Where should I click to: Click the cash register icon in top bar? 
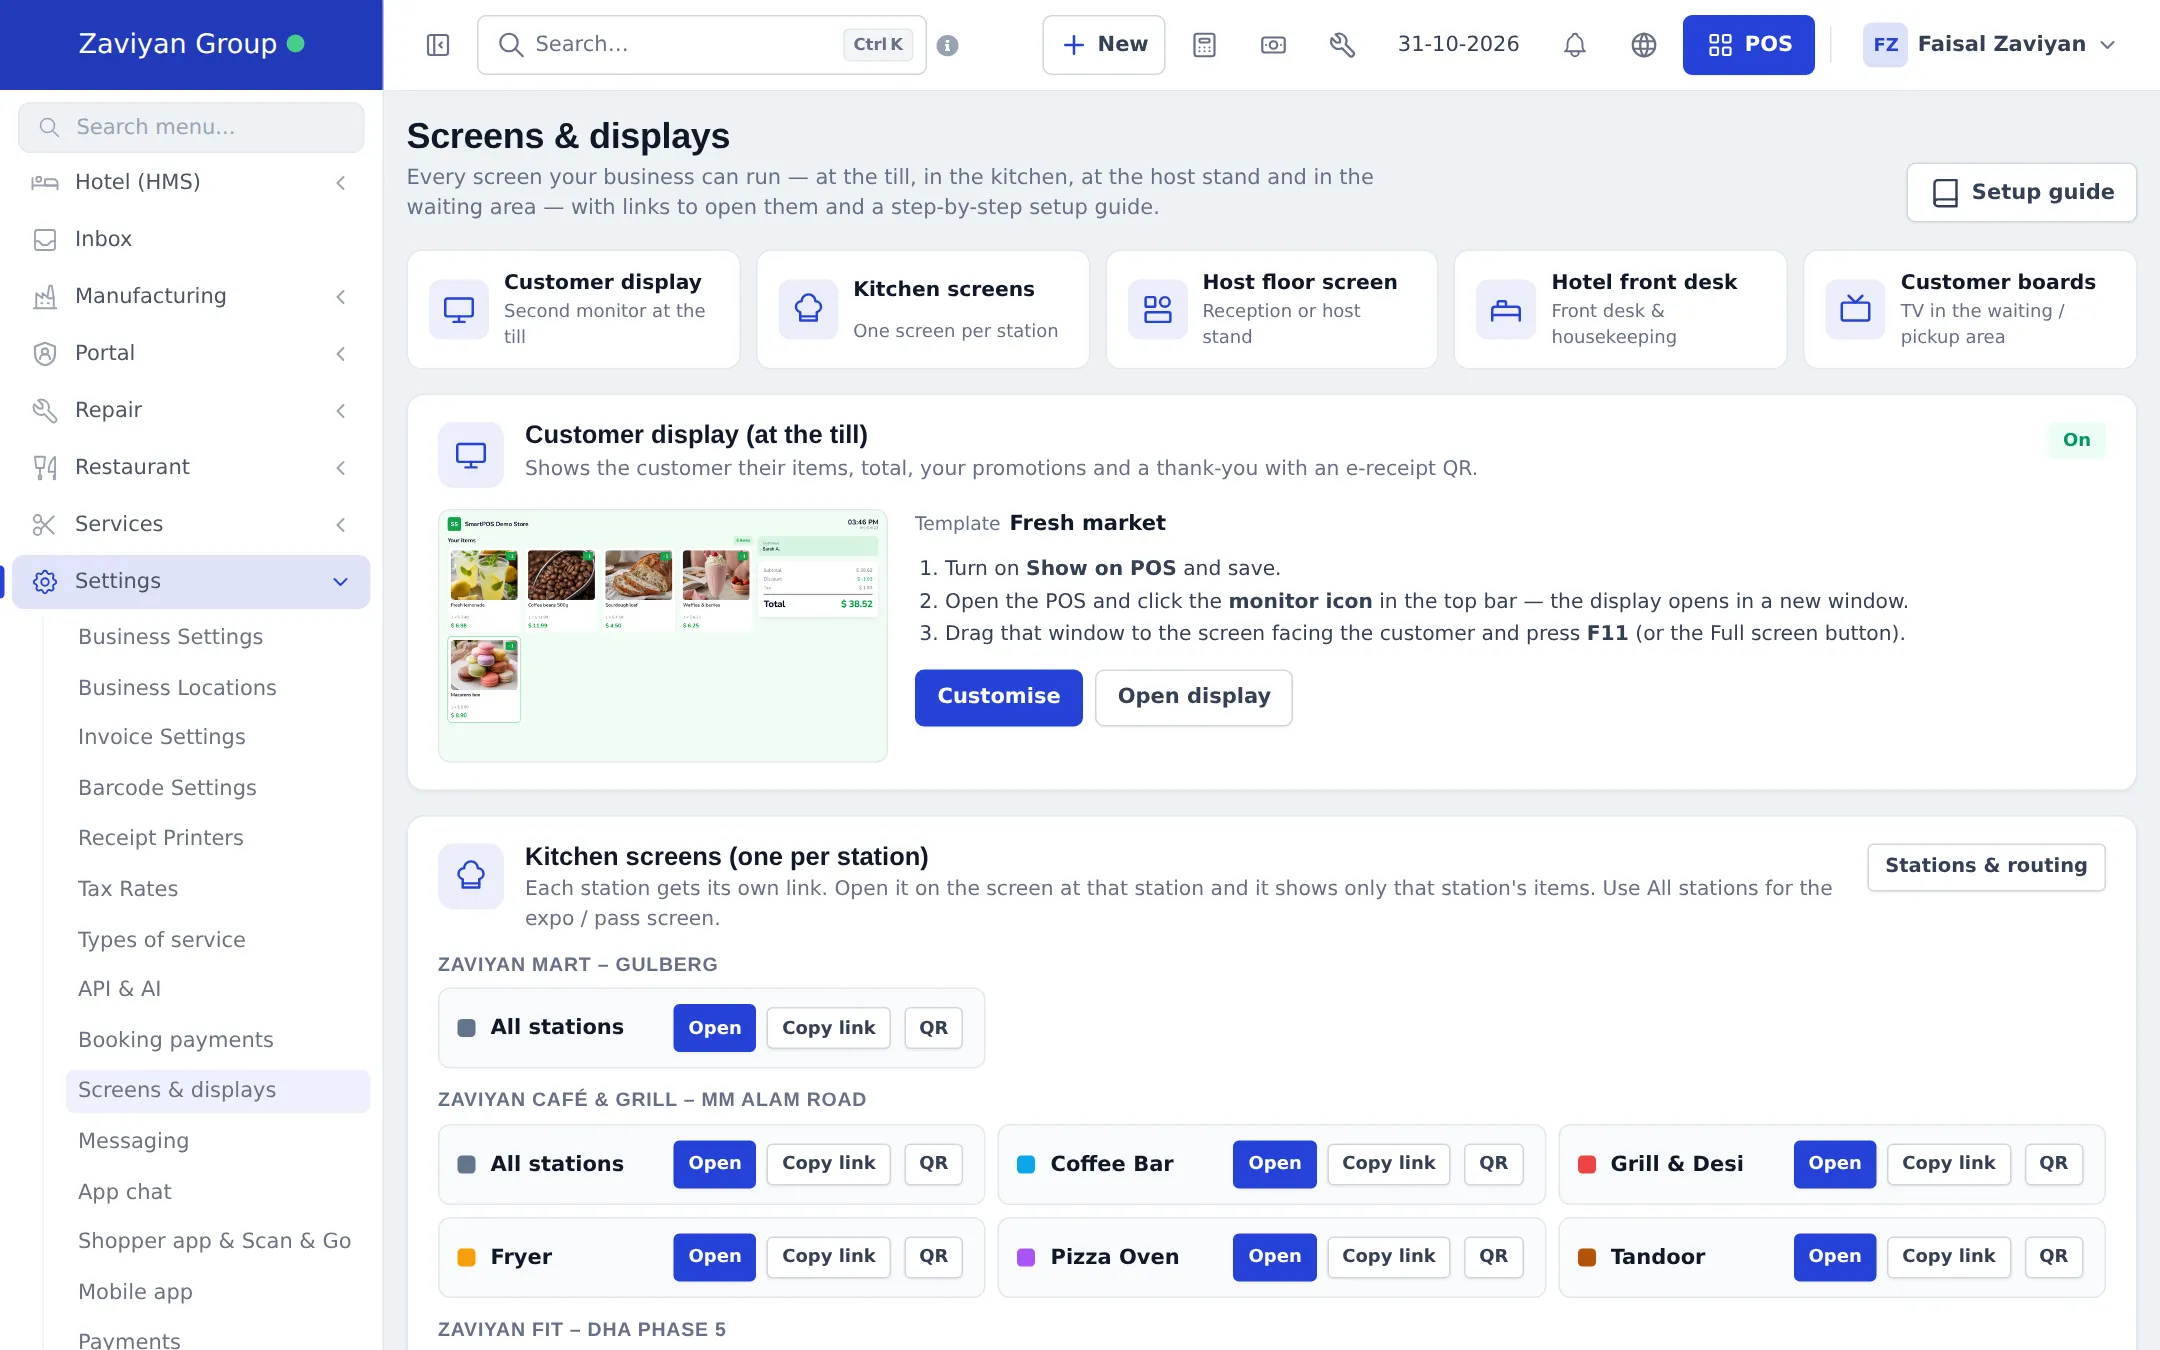point(1273,45)
